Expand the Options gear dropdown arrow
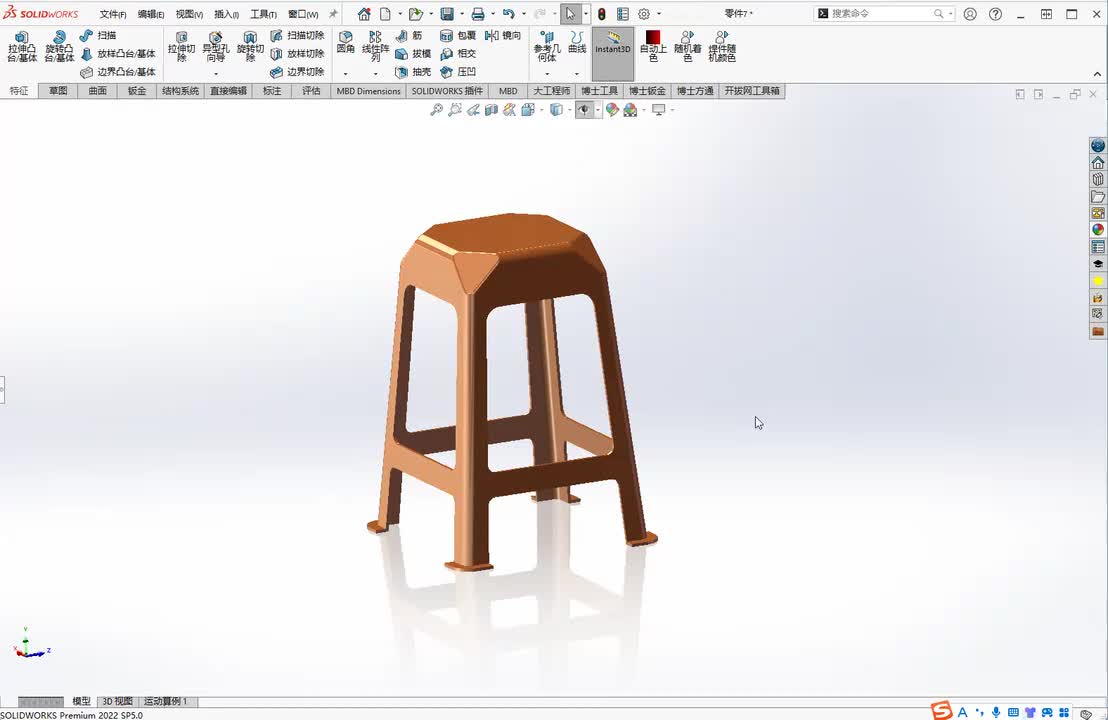The image size is (1108, 720). tap(659, 14)
